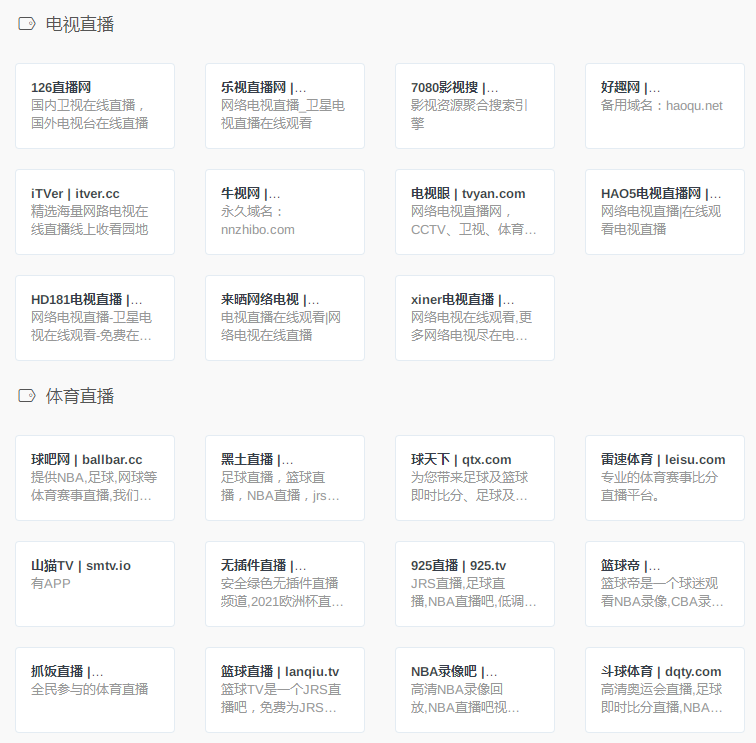Open 球天下 | qtx.com card
The image size is (756, 743).
click(475, 478)
